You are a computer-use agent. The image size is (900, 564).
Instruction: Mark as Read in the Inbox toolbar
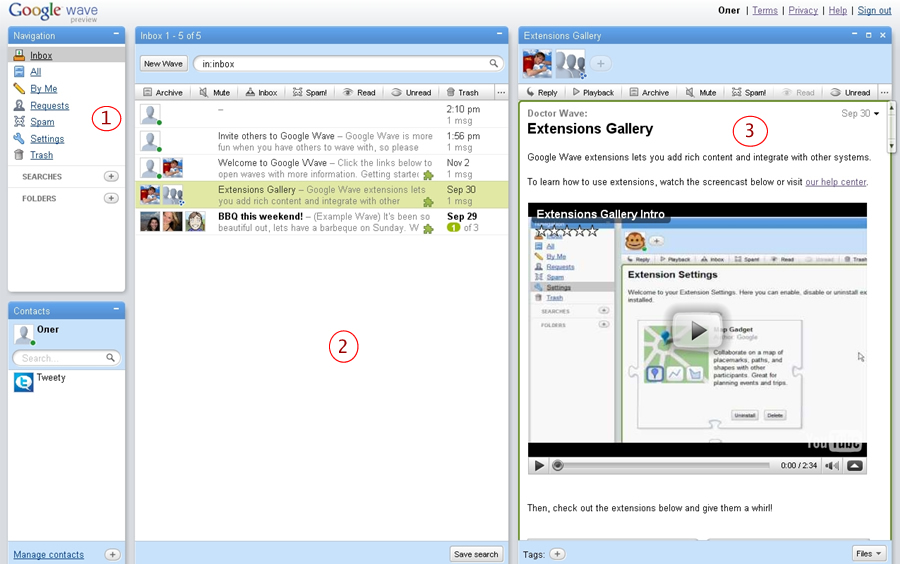click(x=359, y=92)
